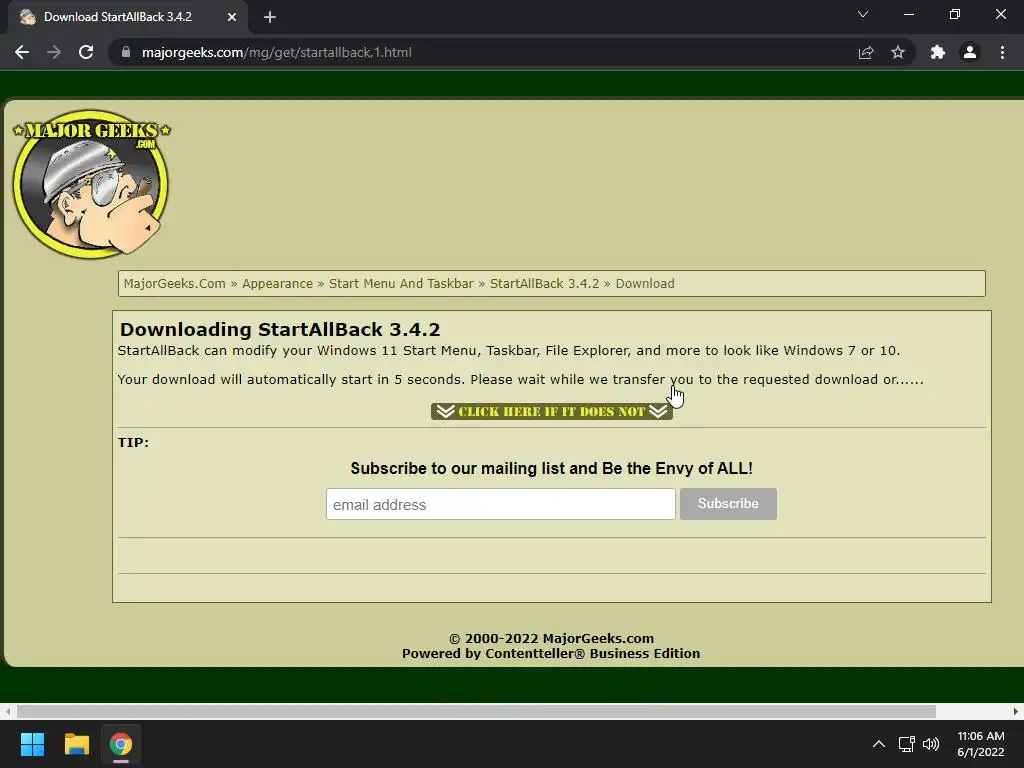The image size is (1024, 768).
Task: Click the forward navigation arrow
Action: point(54,52)
